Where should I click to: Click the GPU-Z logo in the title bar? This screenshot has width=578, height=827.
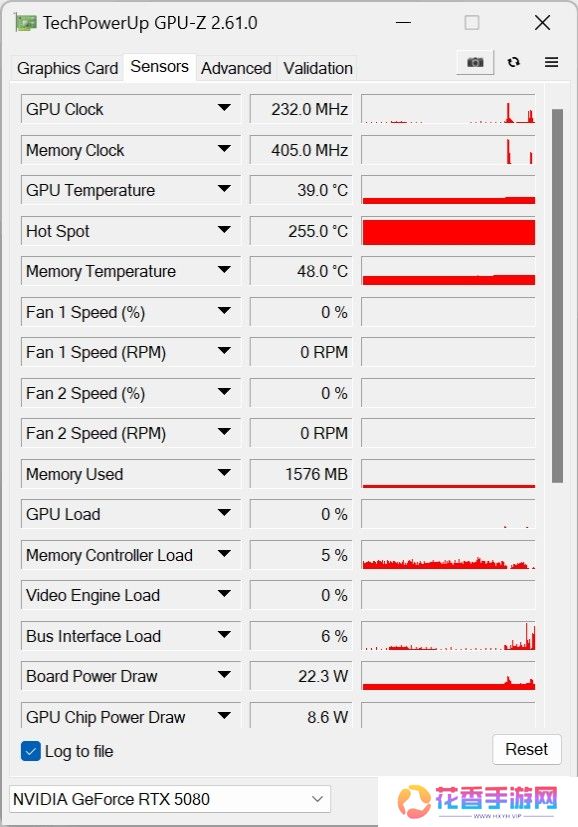pyautogui.click(x=25, y=21)
